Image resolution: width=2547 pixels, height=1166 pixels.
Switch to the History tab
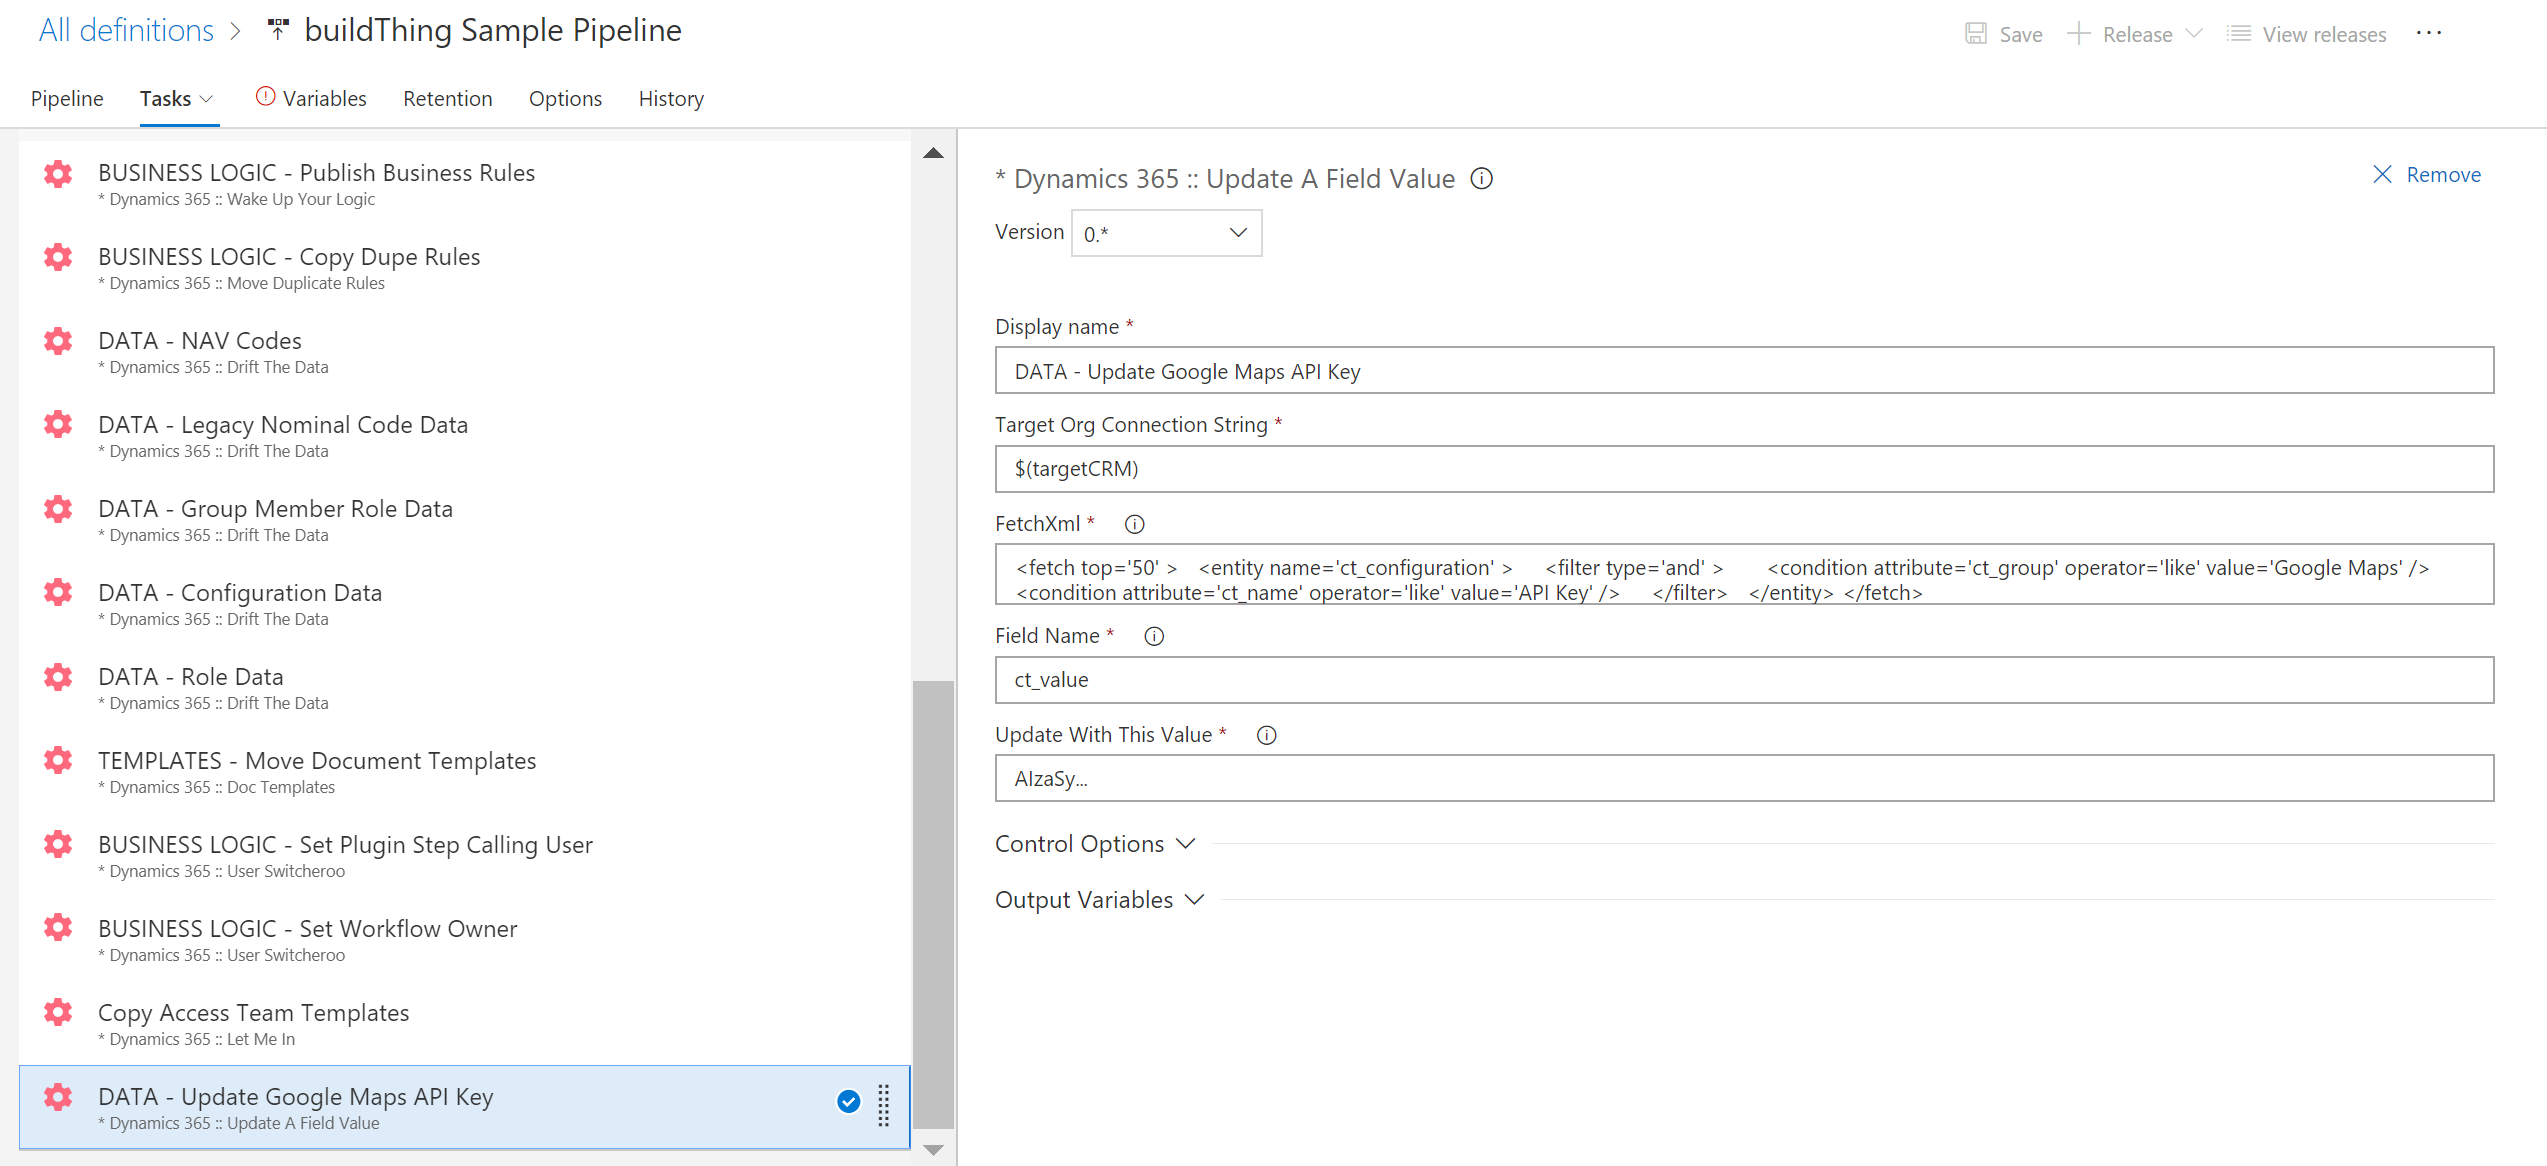(x=670, y=98)
